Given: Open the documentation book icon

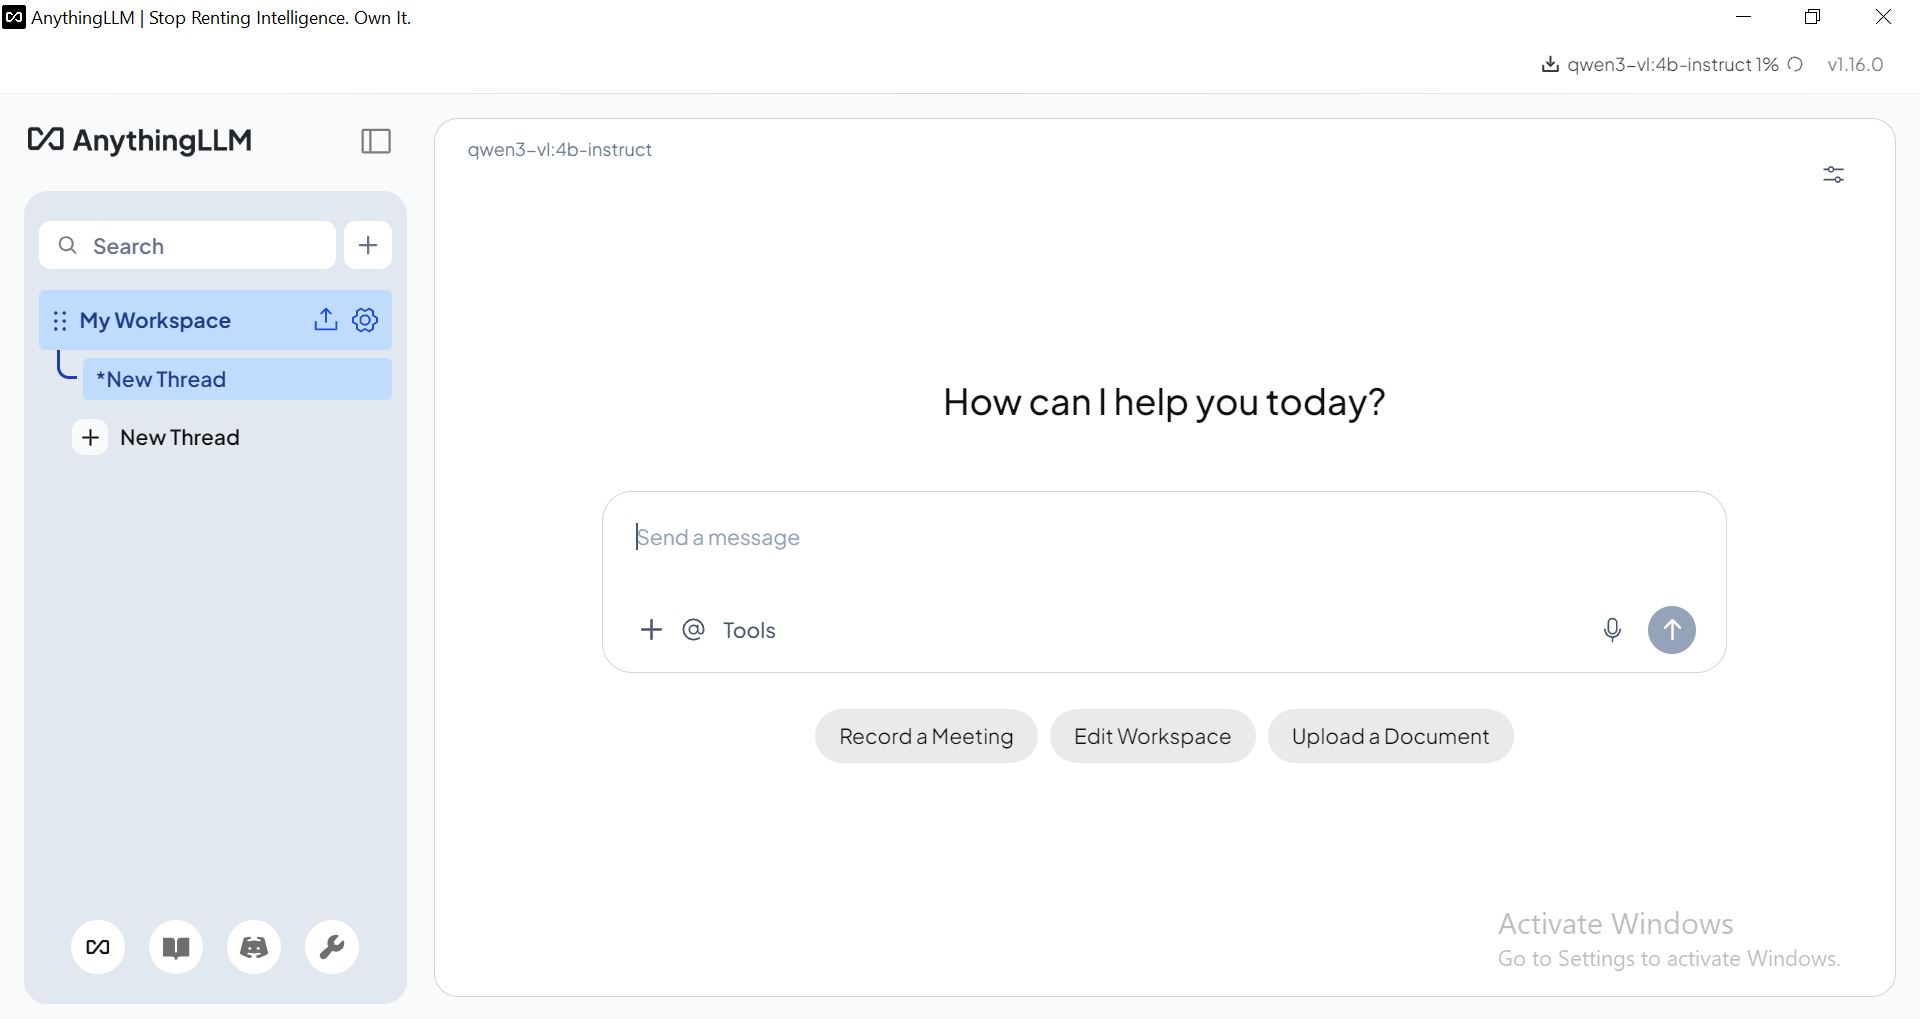Looking at the screenshot, I should 176,947.
